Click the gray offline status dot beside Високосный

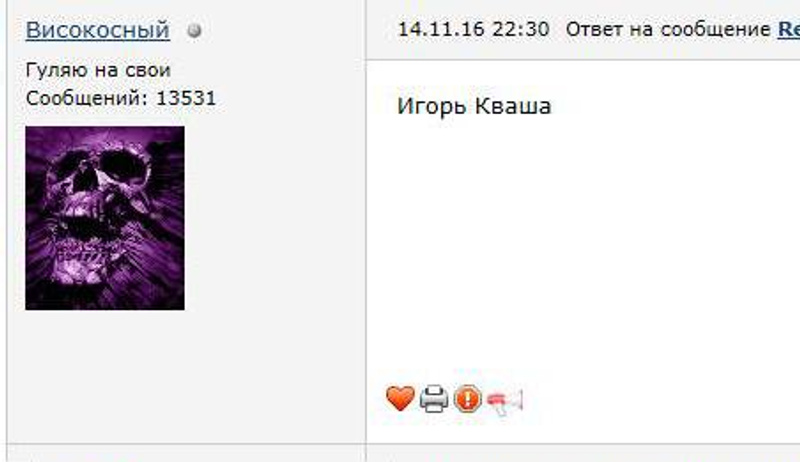(x=194, y=31)
